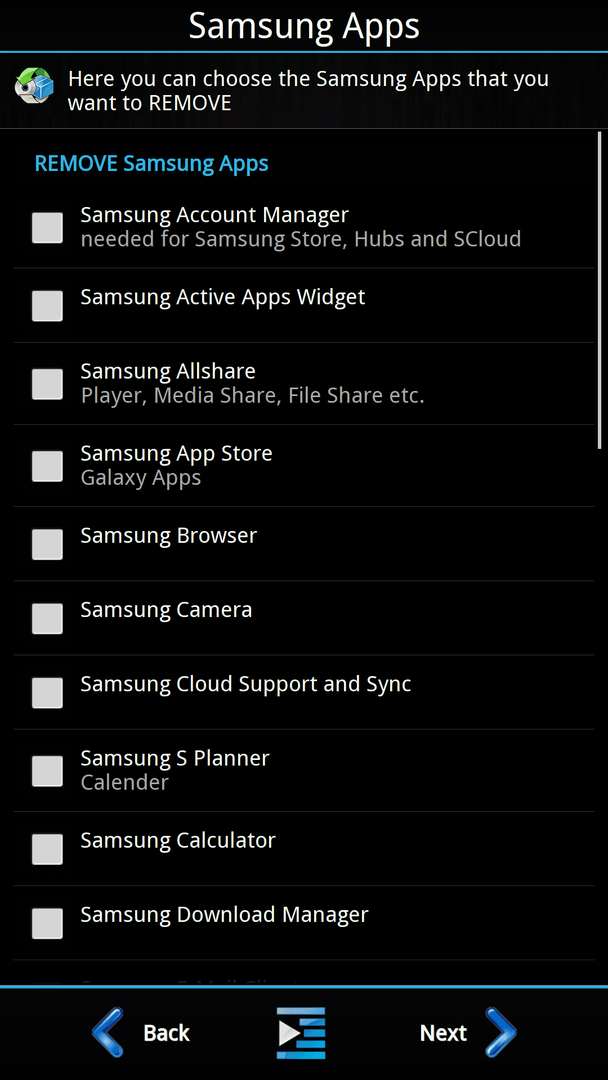This screenshot has height=1080, width=608.
Task: Check the Samsung Account Manager checkbox
Action: 48,227
